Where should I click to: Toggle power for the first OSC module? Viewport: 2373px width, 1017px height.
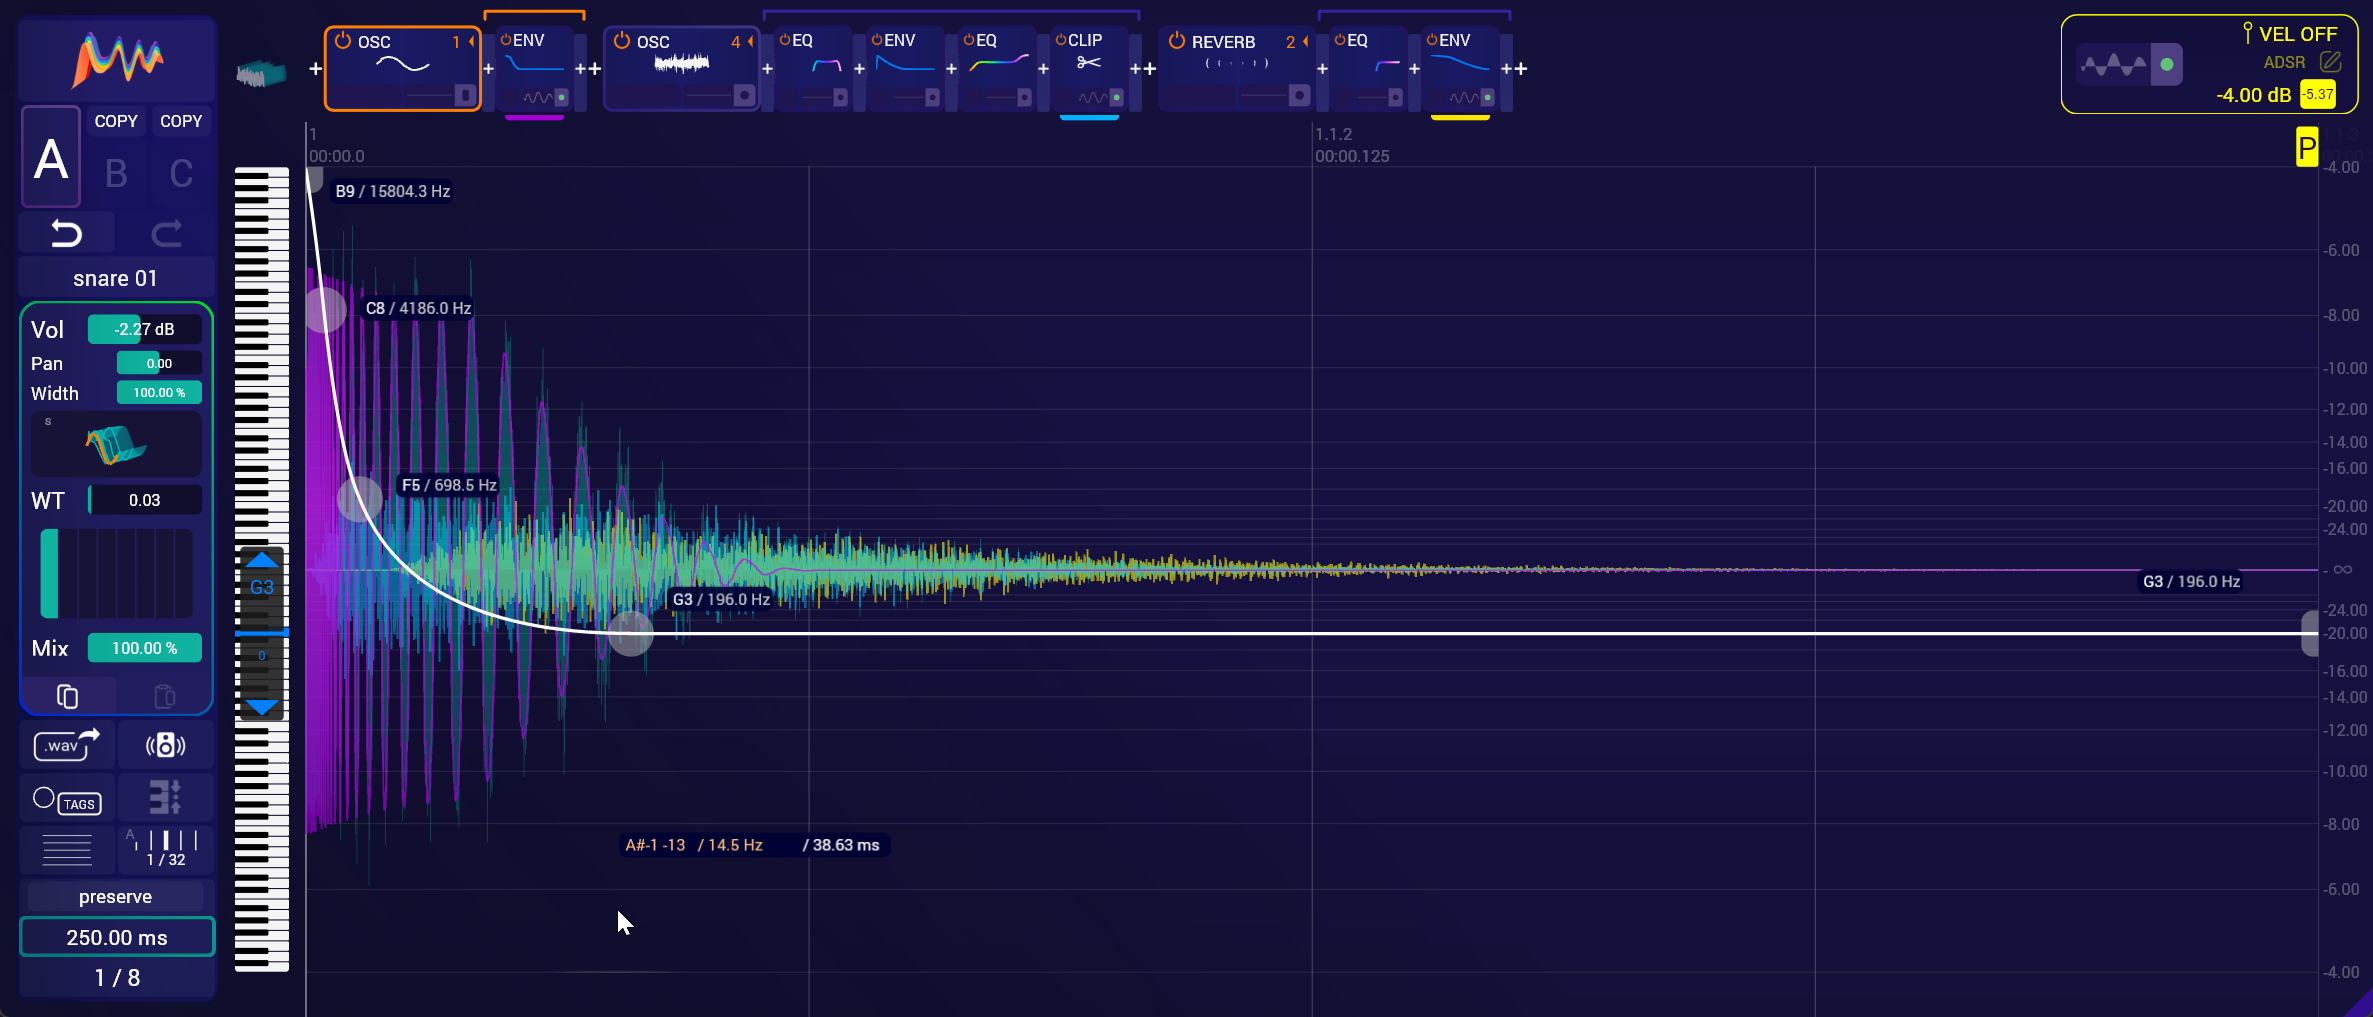click(x=343, y=41)
